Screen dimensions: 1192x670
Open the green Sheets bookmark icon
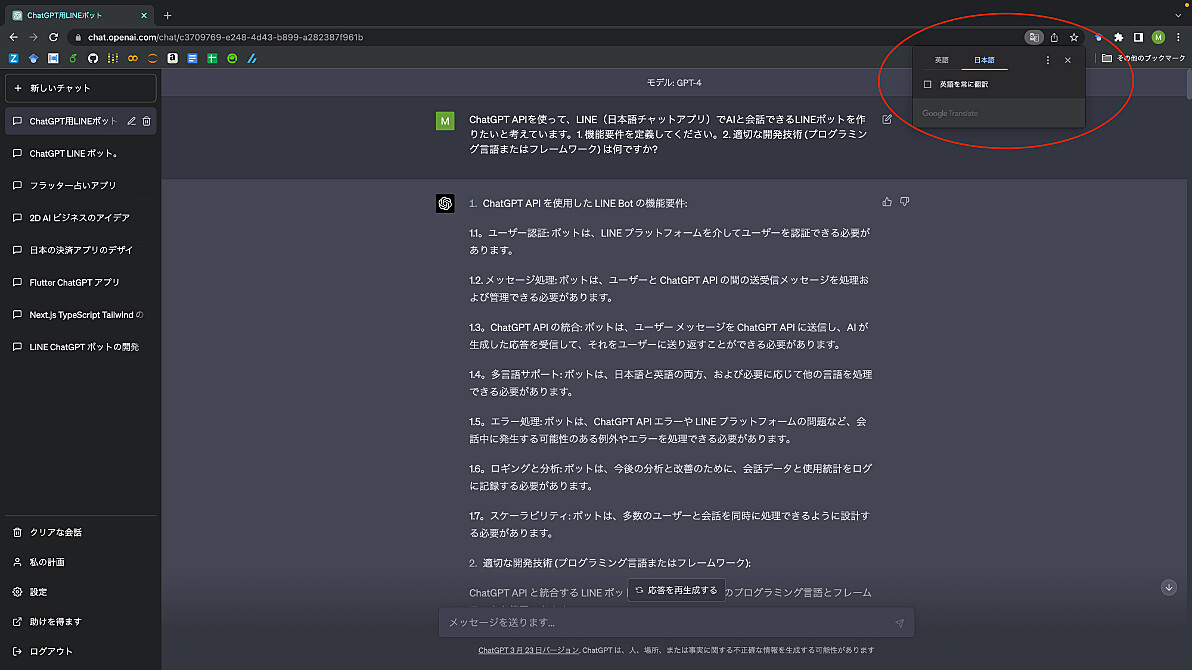(212, 58)
